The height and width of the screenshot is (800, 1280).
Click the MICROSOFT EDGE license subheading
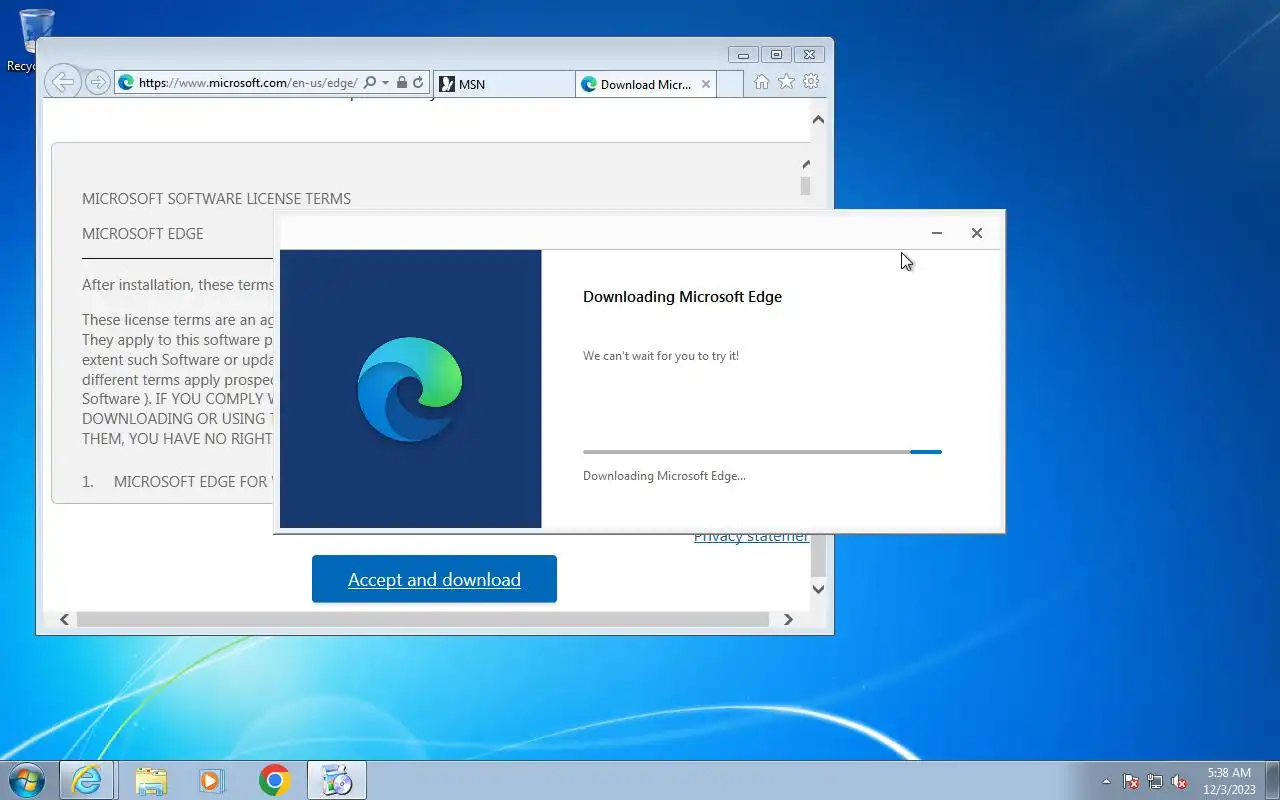[142, 234]
